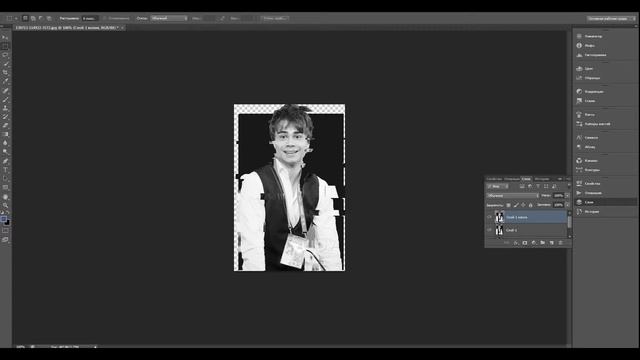
Task: Click the Уточн. край button
Action: [274, 18]
